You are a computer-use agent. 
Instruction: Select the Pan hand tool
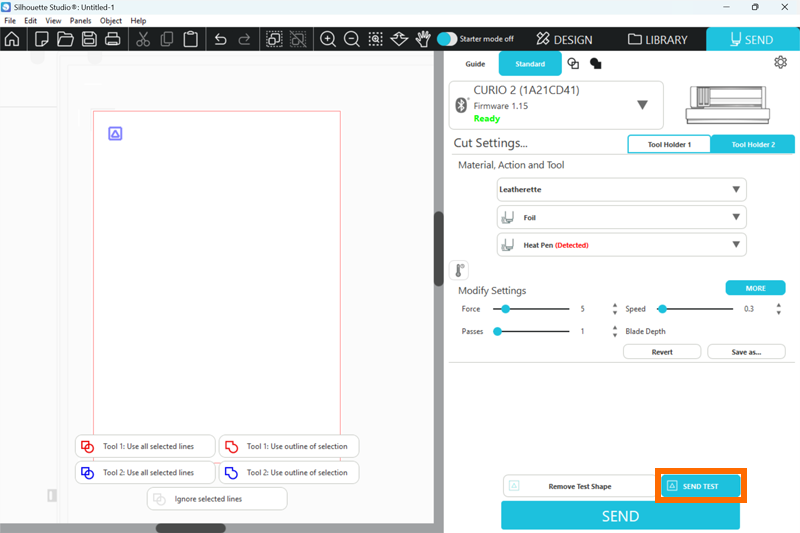(423, 39)
